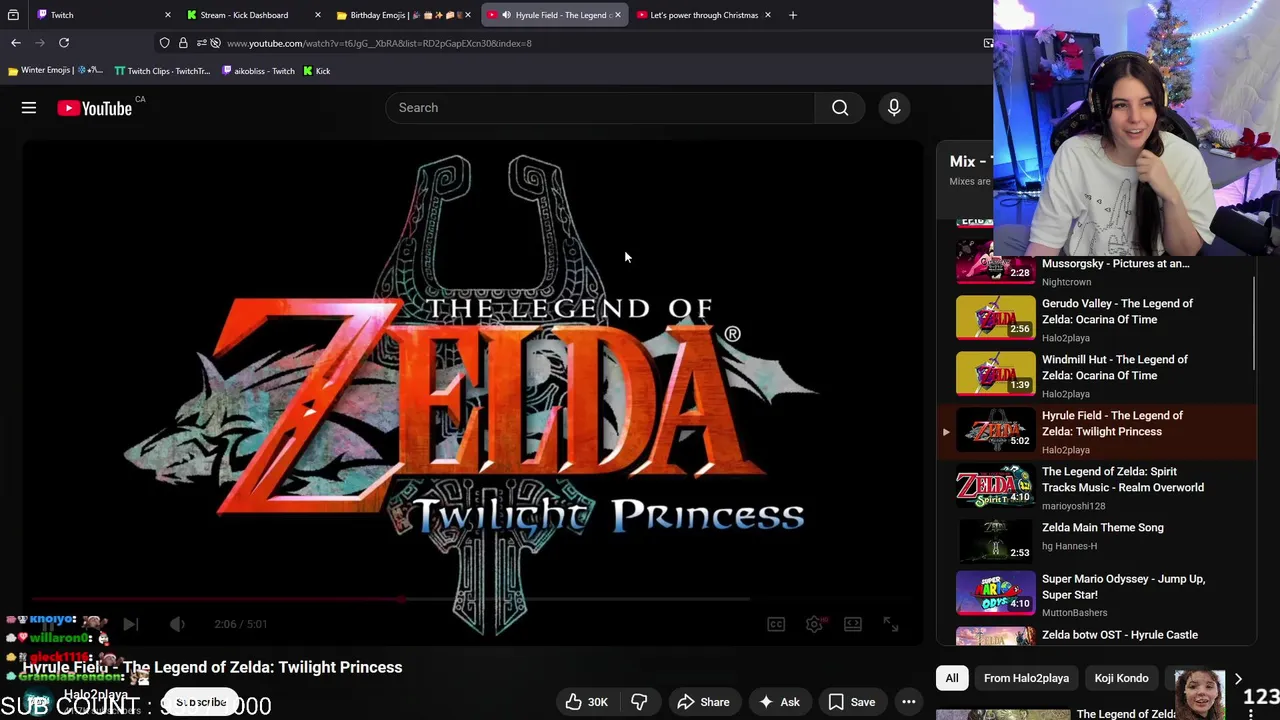Select the All filter chip

click(x=952, y=678)
